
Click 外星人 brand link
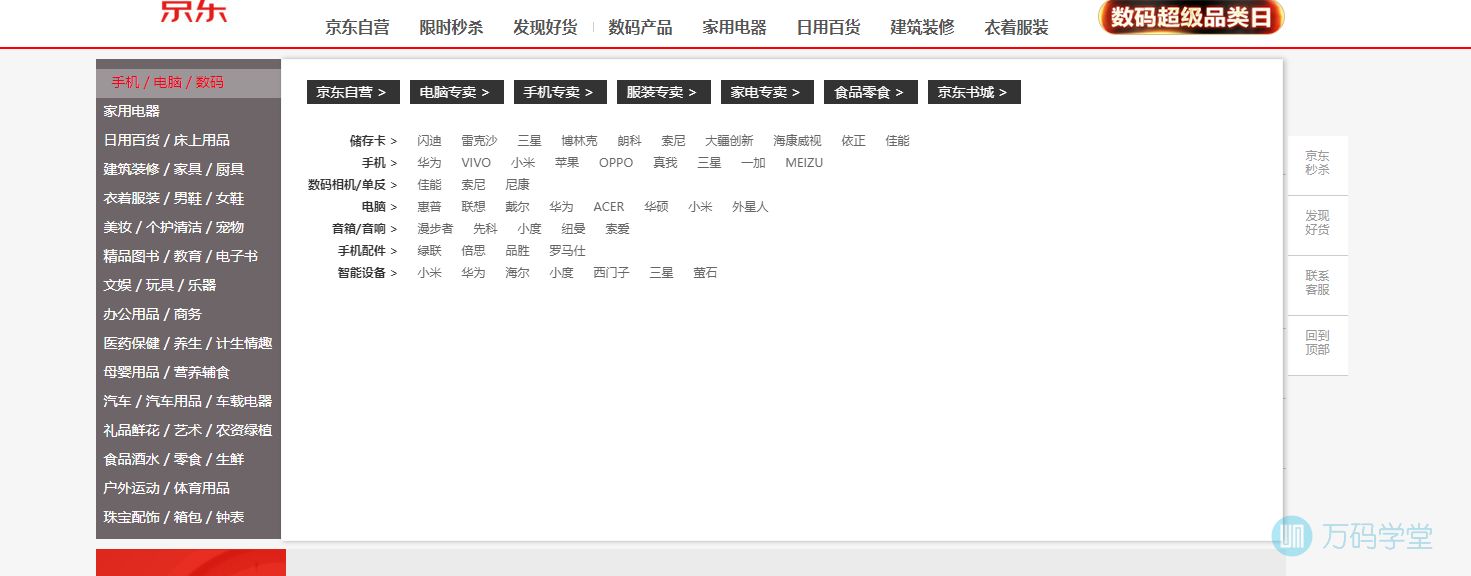pos(750,207)
